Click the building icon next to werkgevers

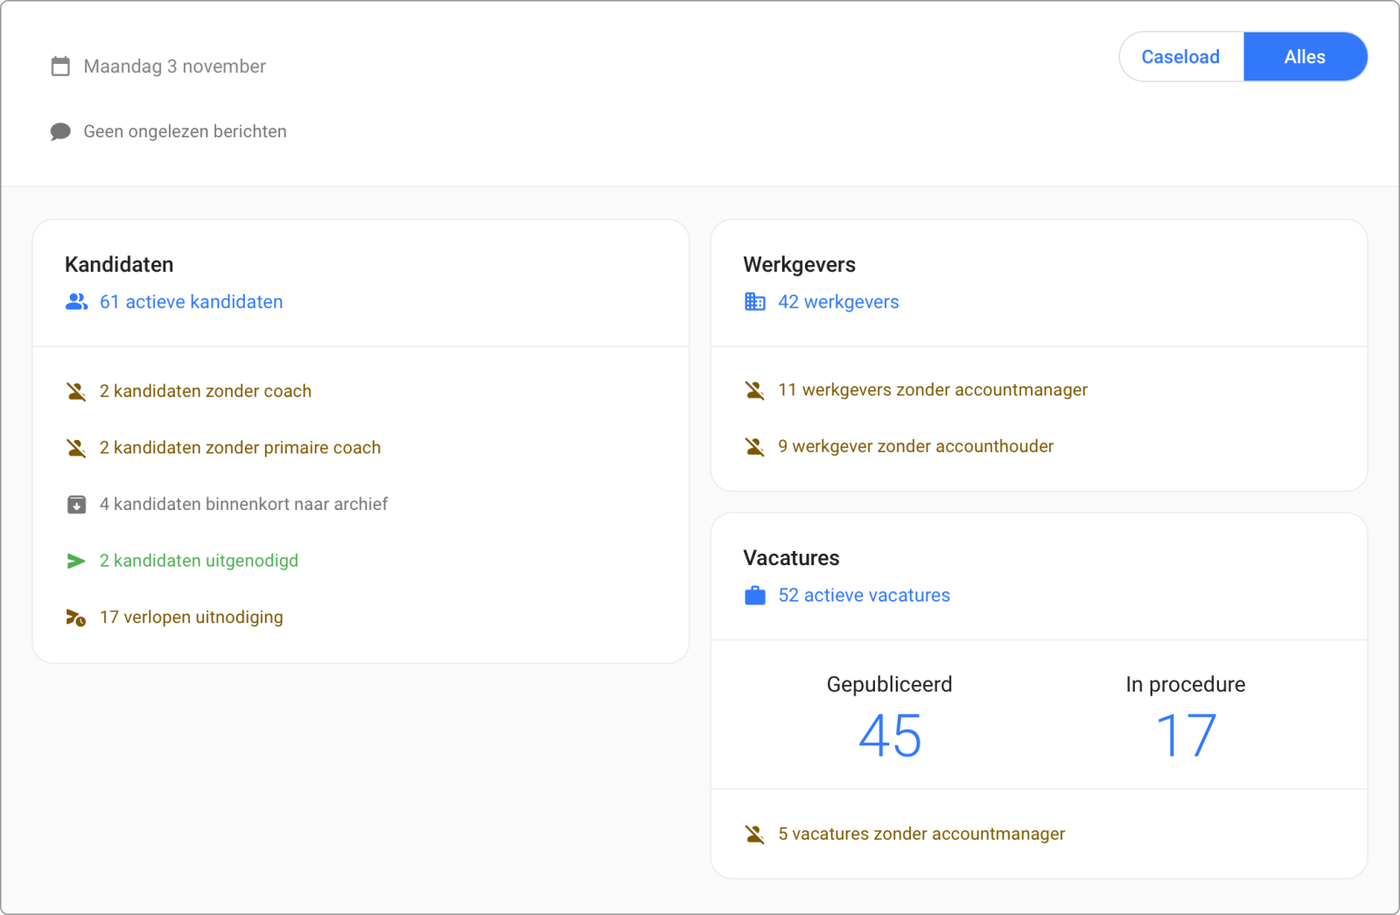click(755, 302)
